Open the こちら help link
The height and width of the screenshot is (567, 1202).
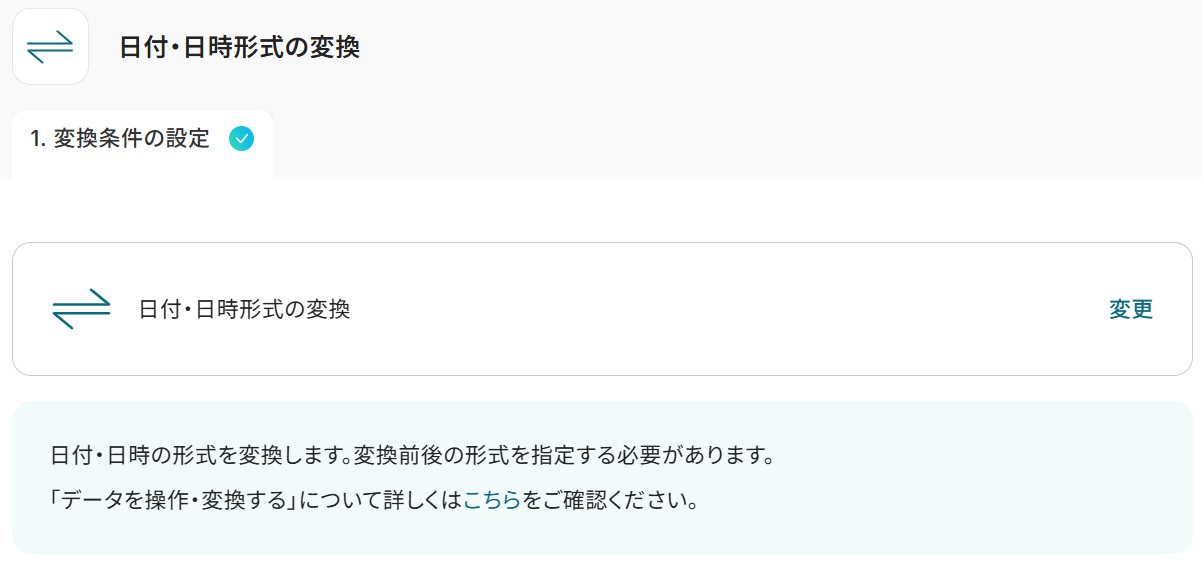click(492, 500)
